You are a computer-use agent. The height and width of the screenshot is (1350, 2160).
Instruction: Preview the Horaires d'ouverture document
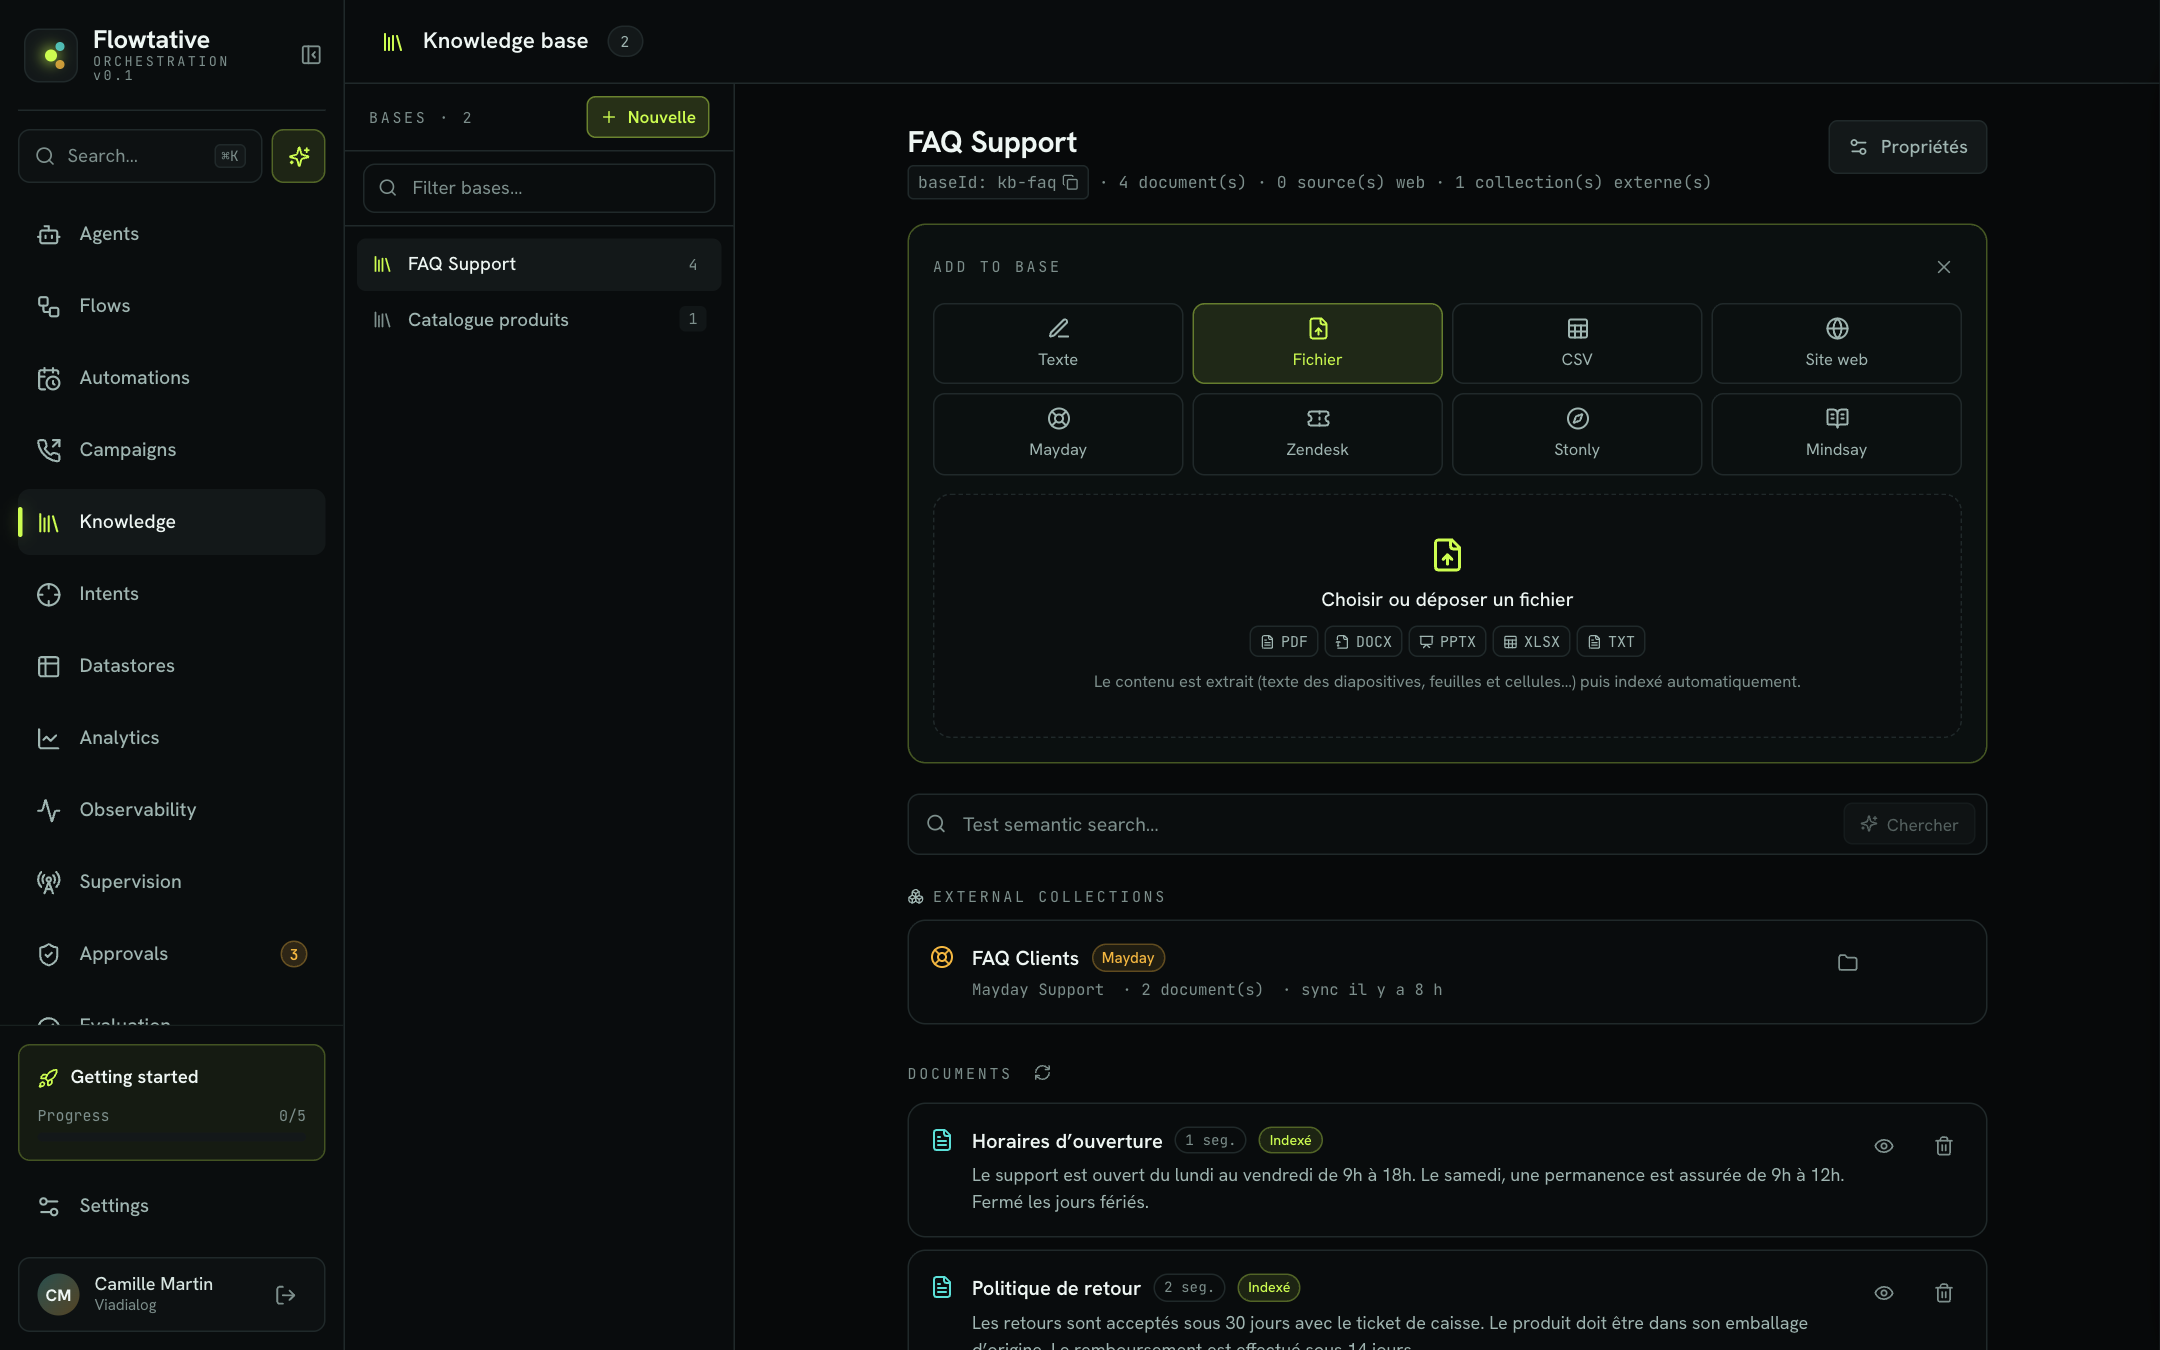[1883, 1146]
